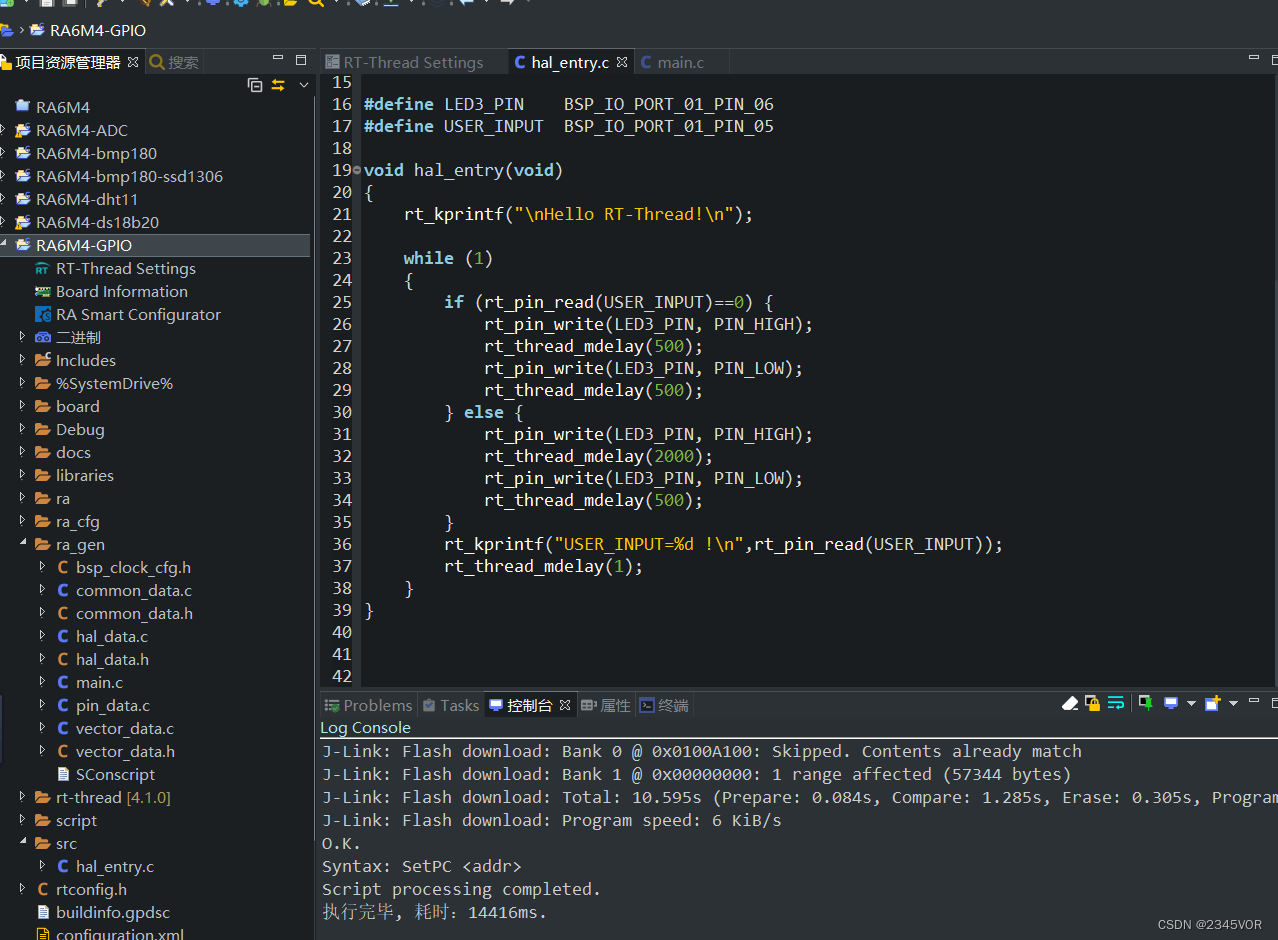Image resolution: width=1278 pixels, height=940 pixels.
Task: Expand the rt-thread [4.1.0] folder
Action: [22, 797]
